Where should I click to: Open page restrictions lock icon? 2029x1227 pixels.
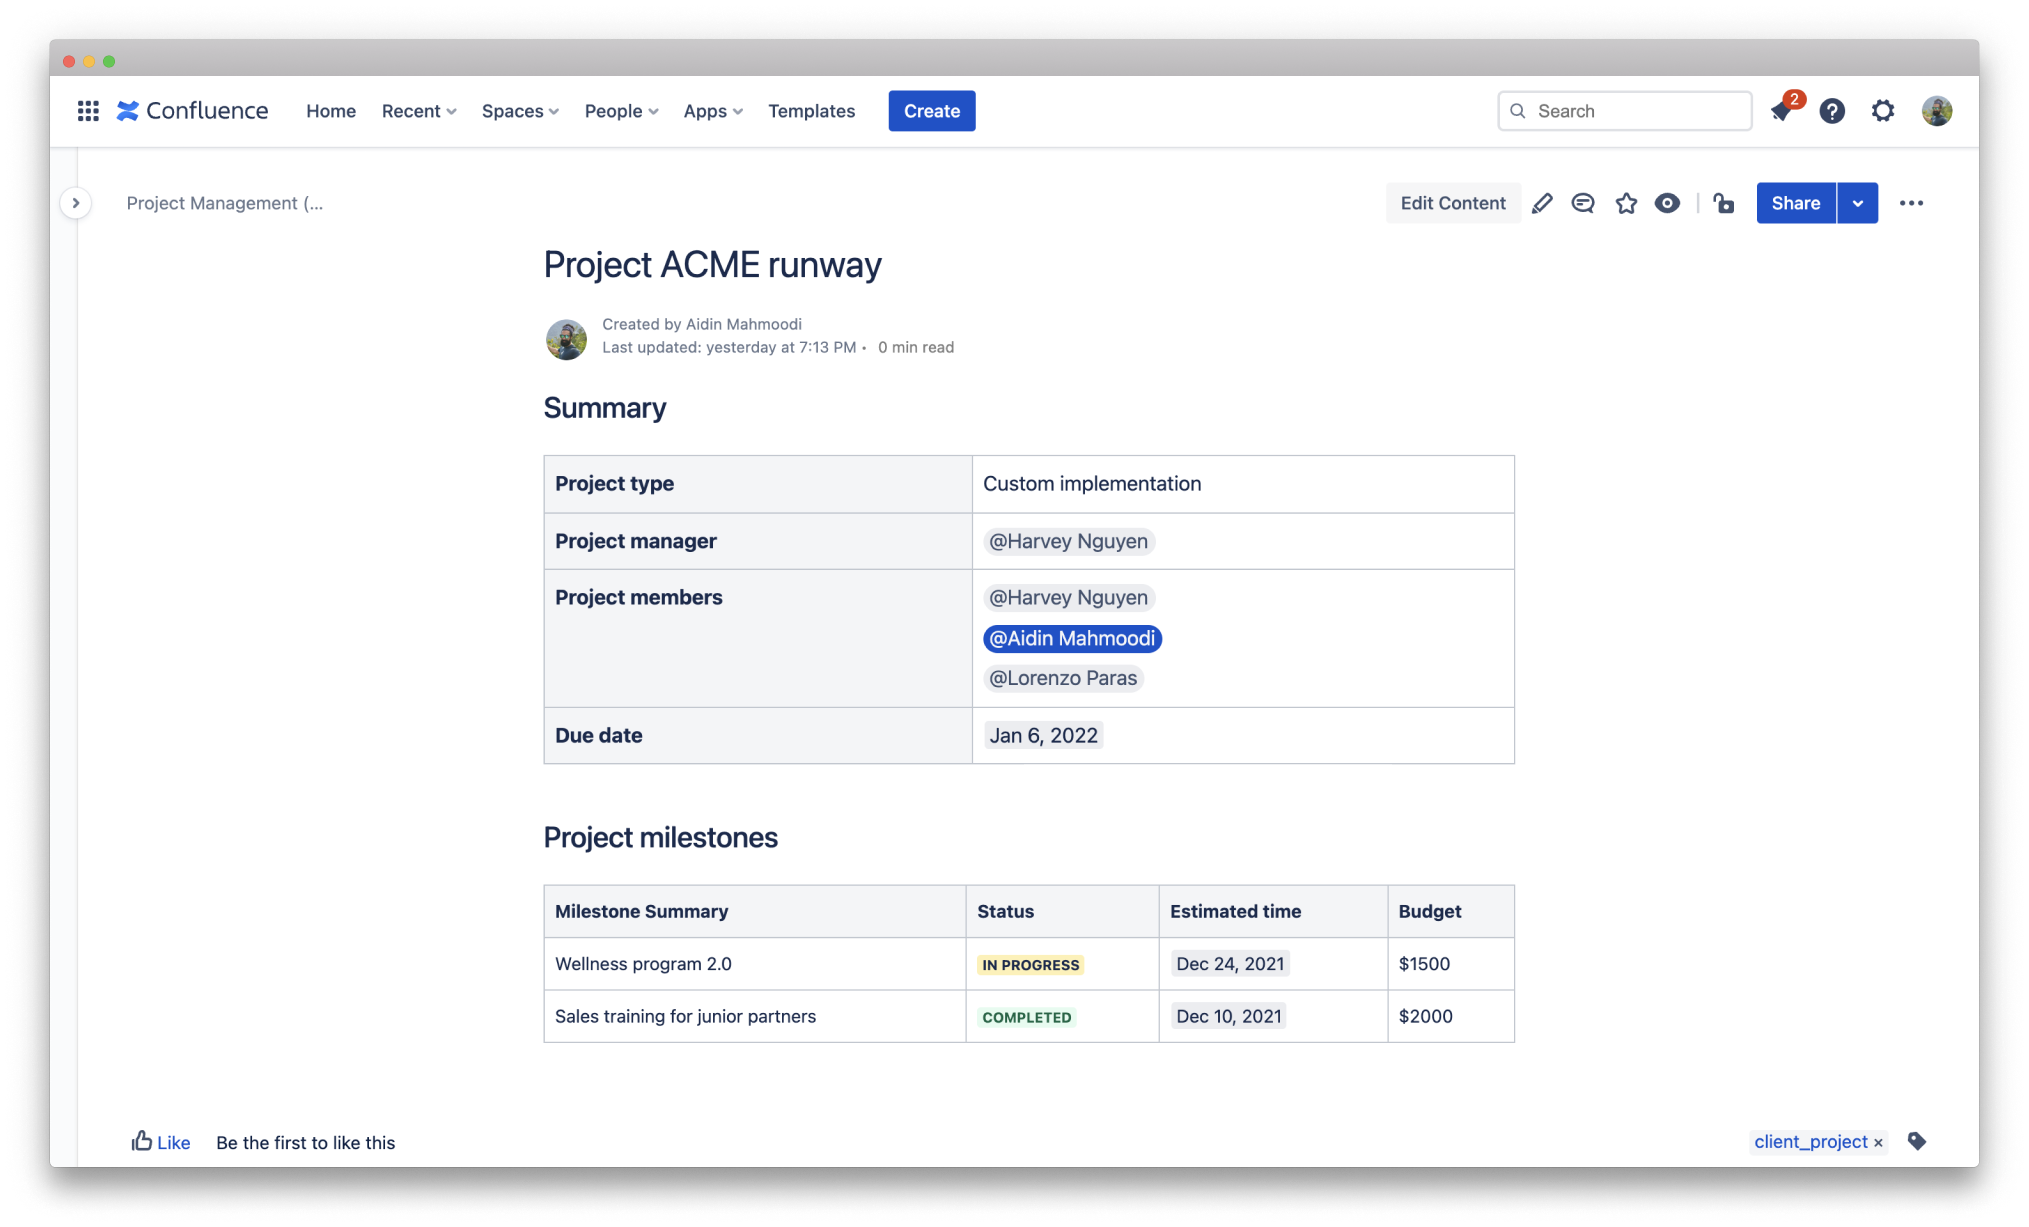(1723, 203)
